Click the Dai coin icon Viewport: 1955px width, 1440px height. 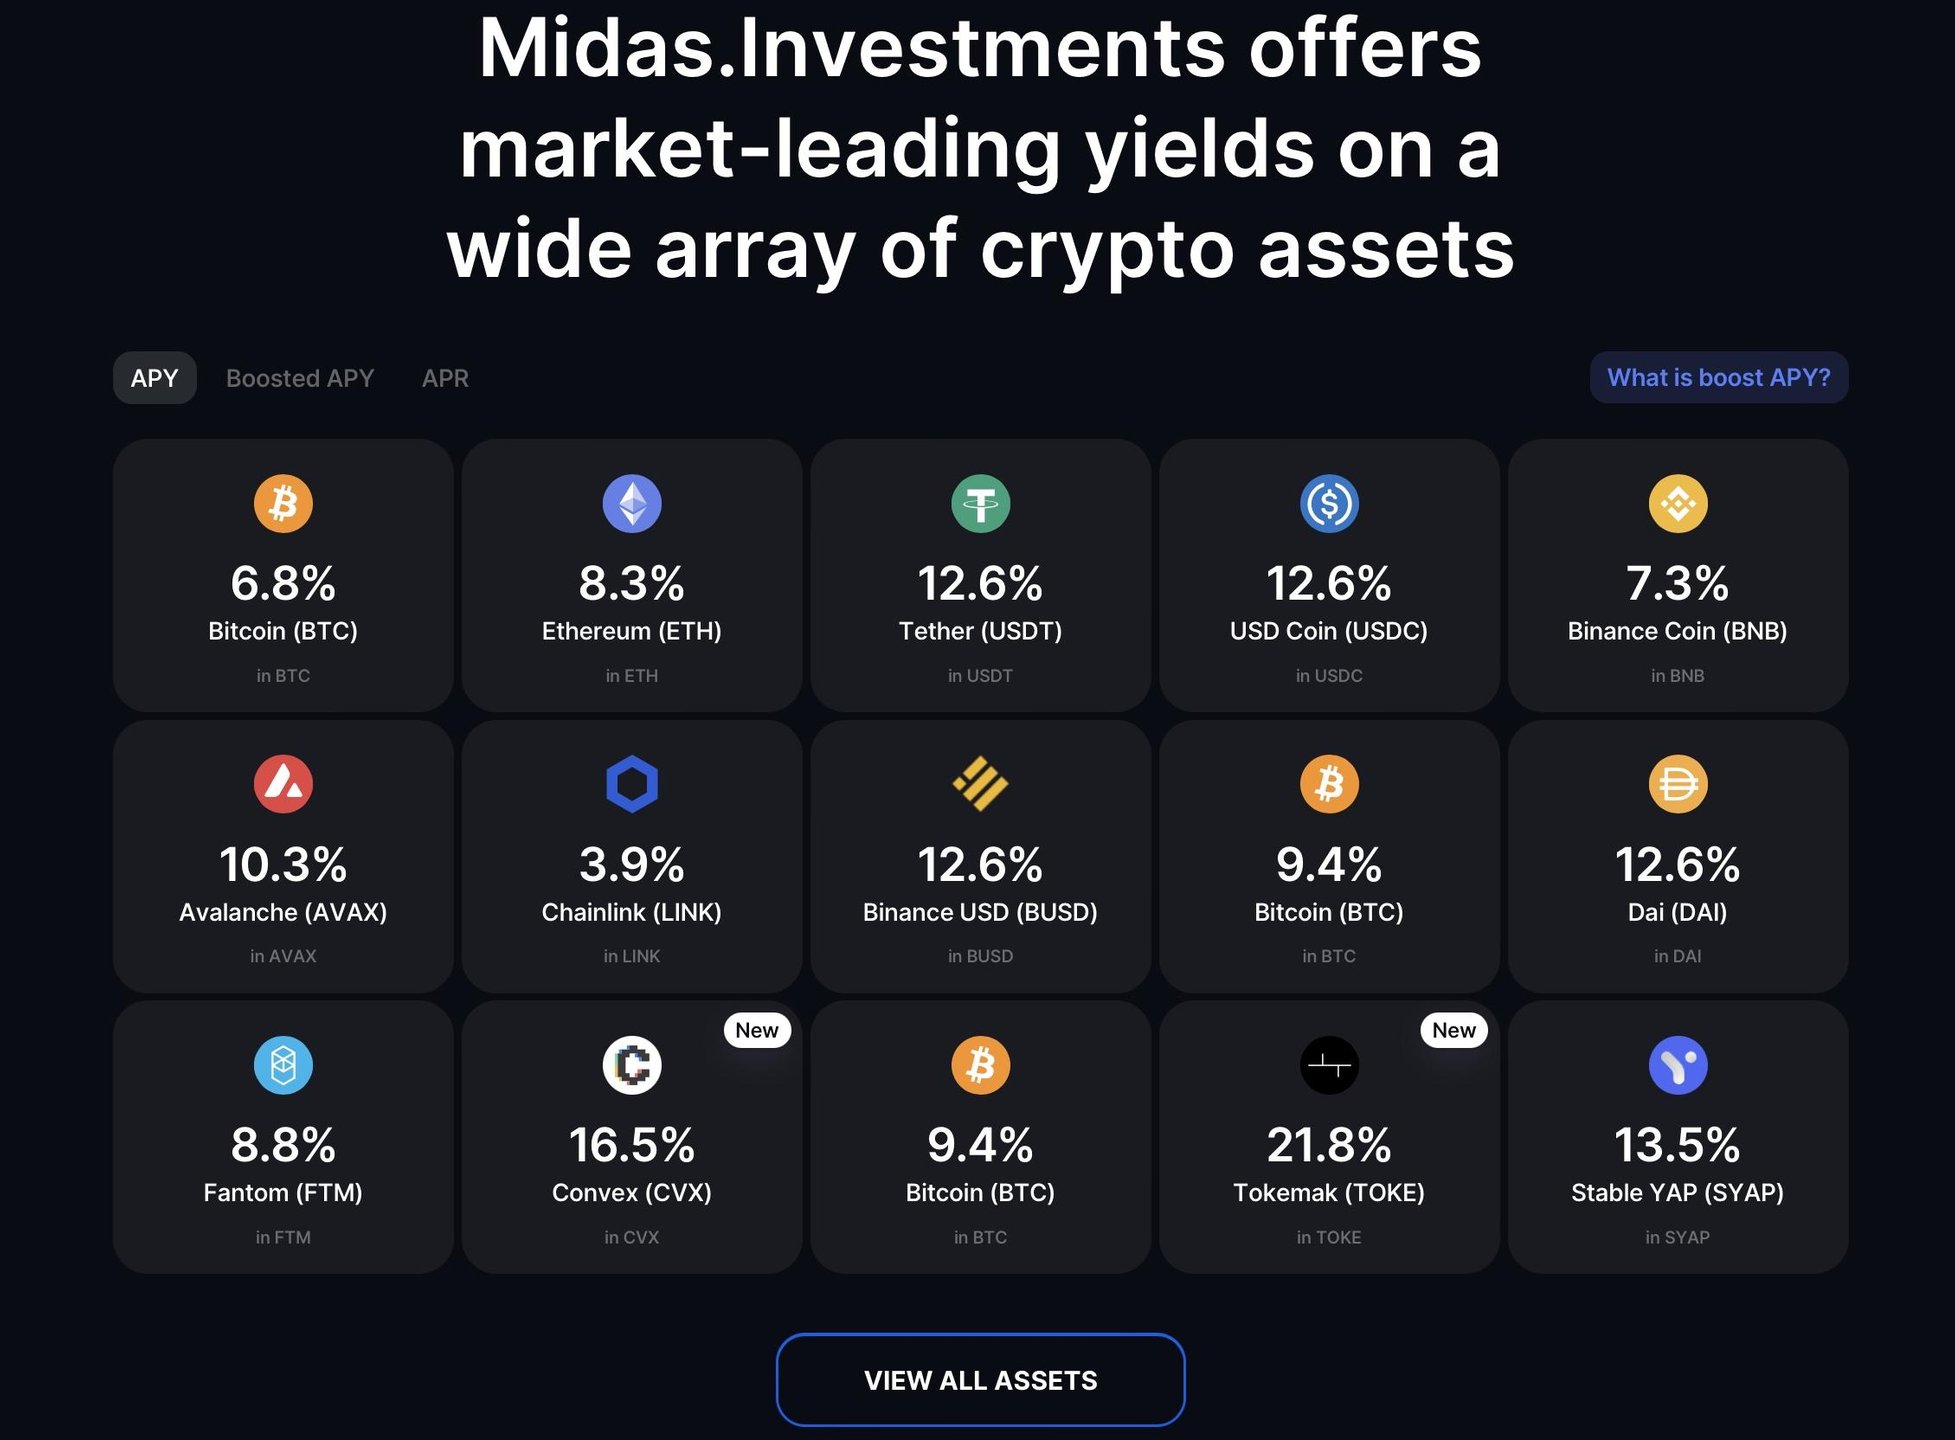(1678, 783)
